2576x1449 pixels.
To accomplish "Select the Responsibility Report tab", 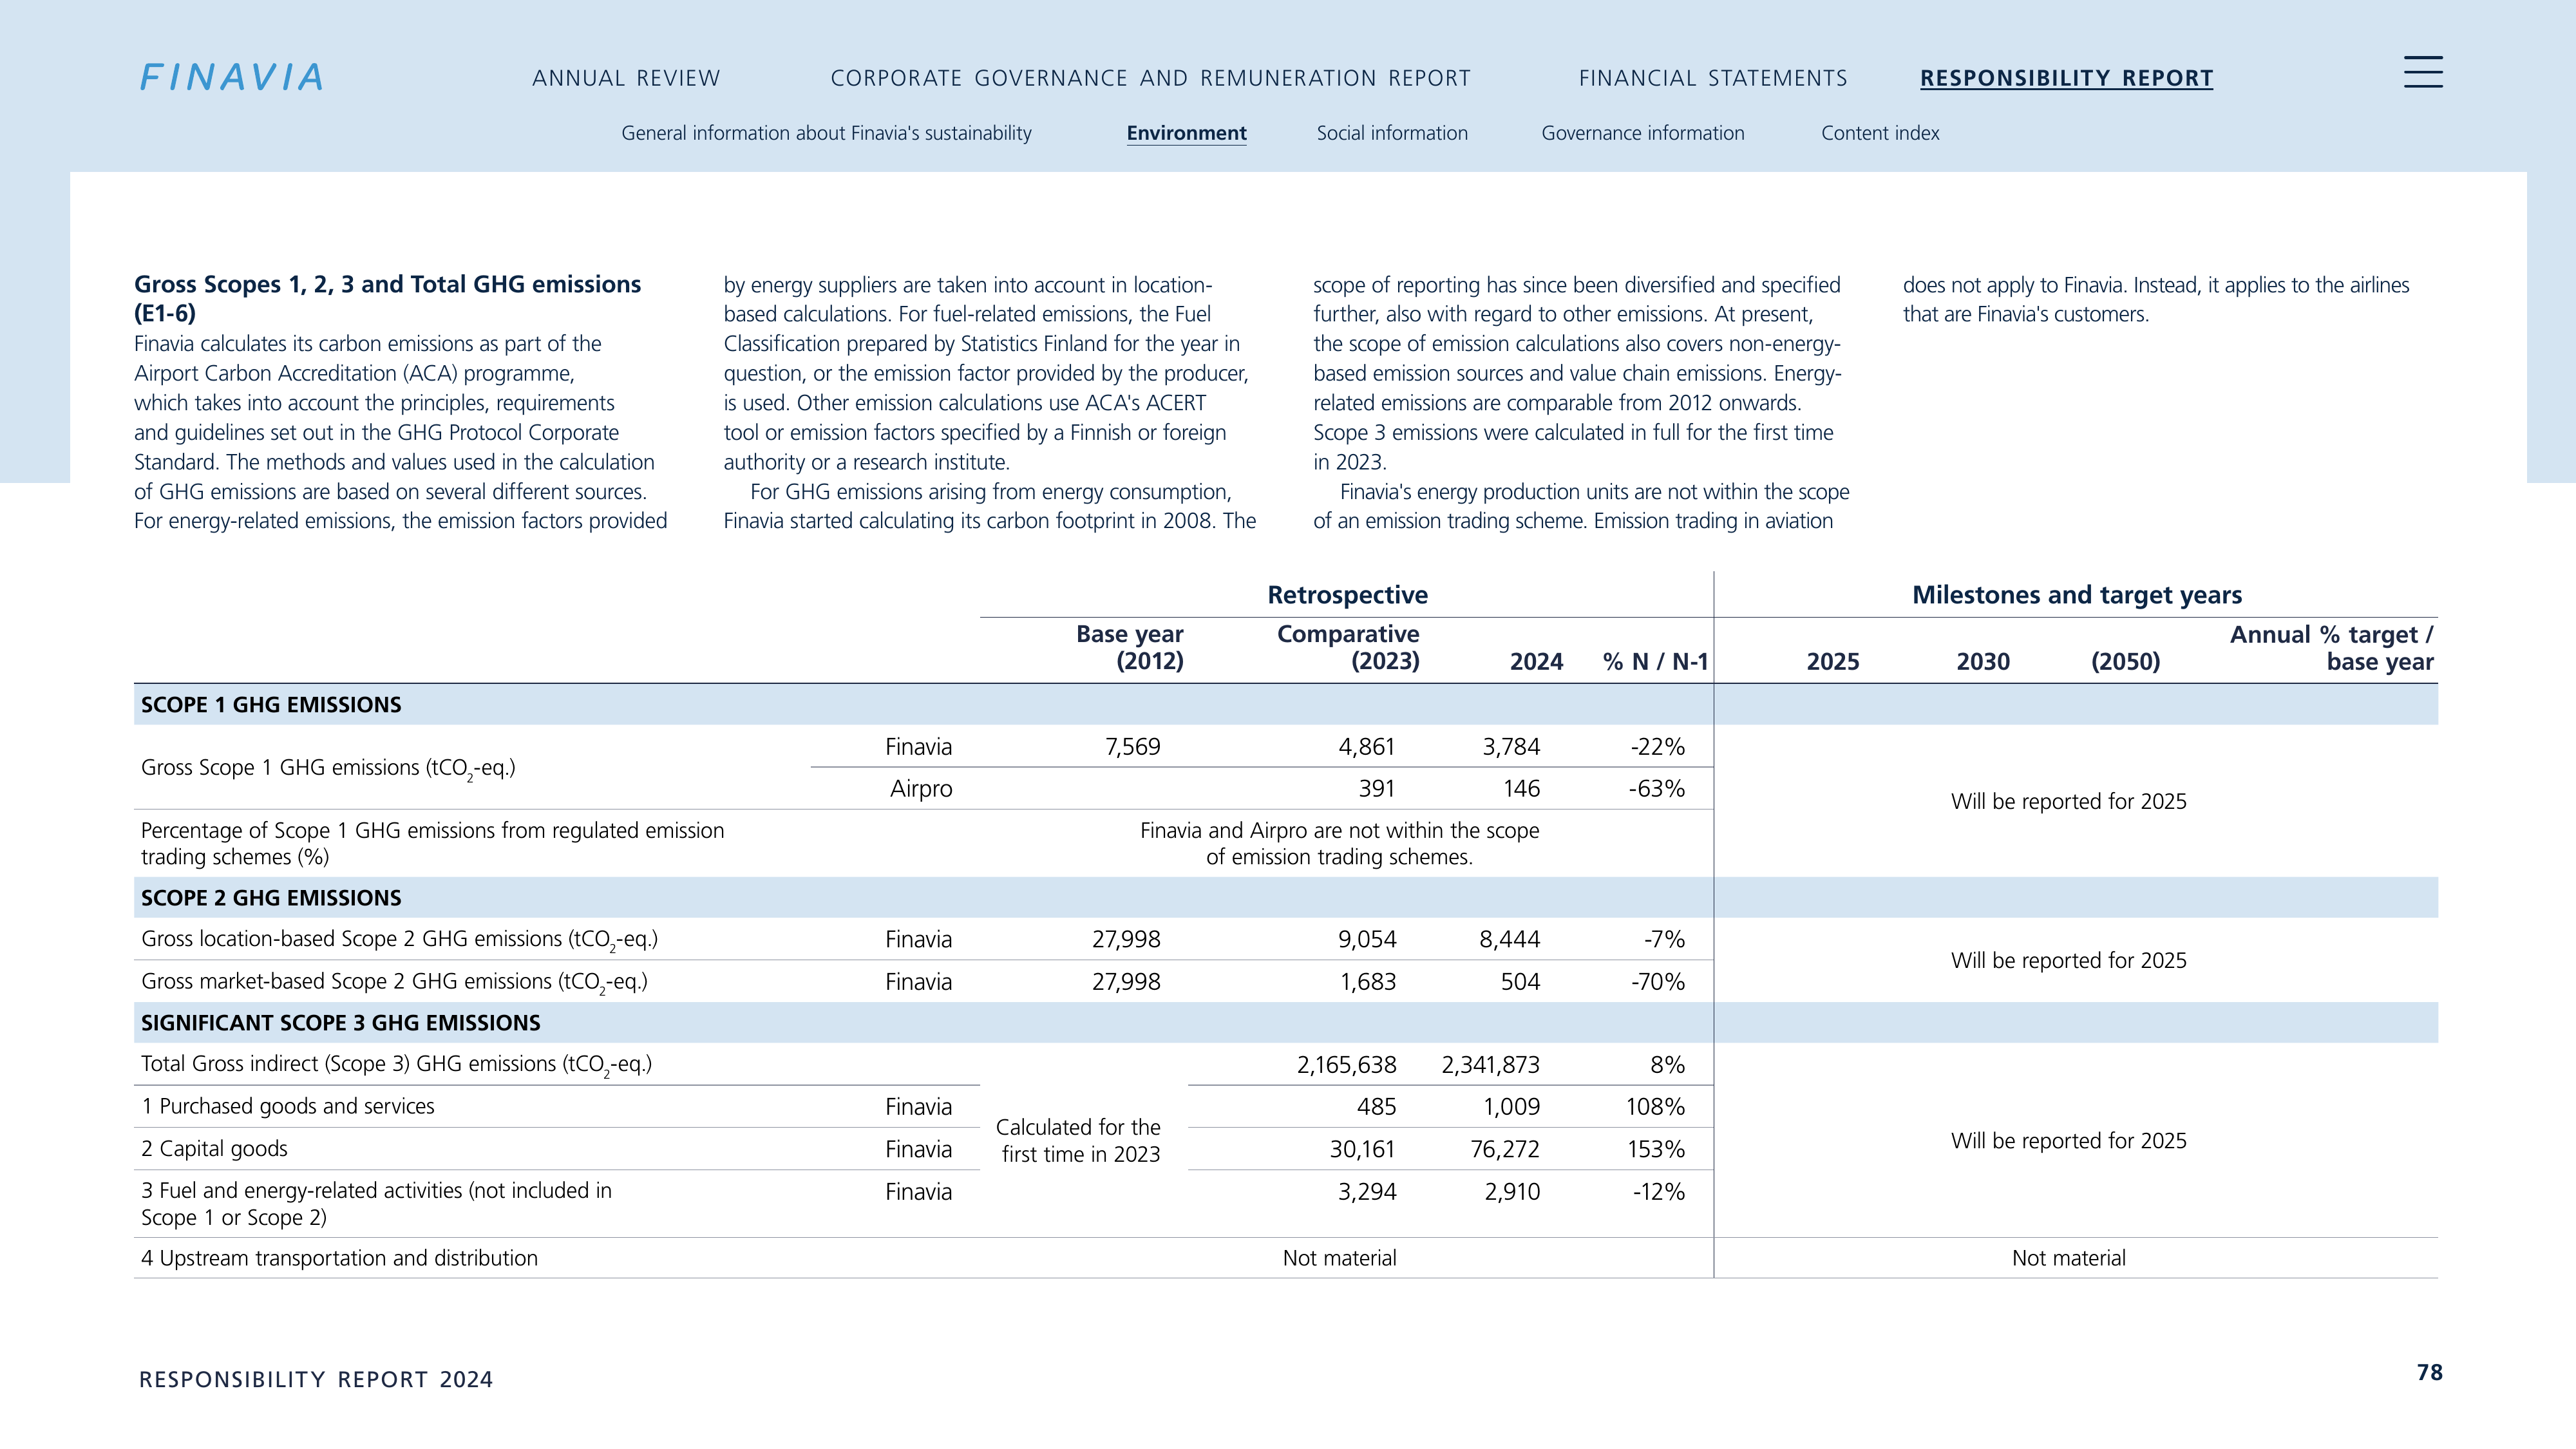I will pyautogui.click(x=2066, y=78).
